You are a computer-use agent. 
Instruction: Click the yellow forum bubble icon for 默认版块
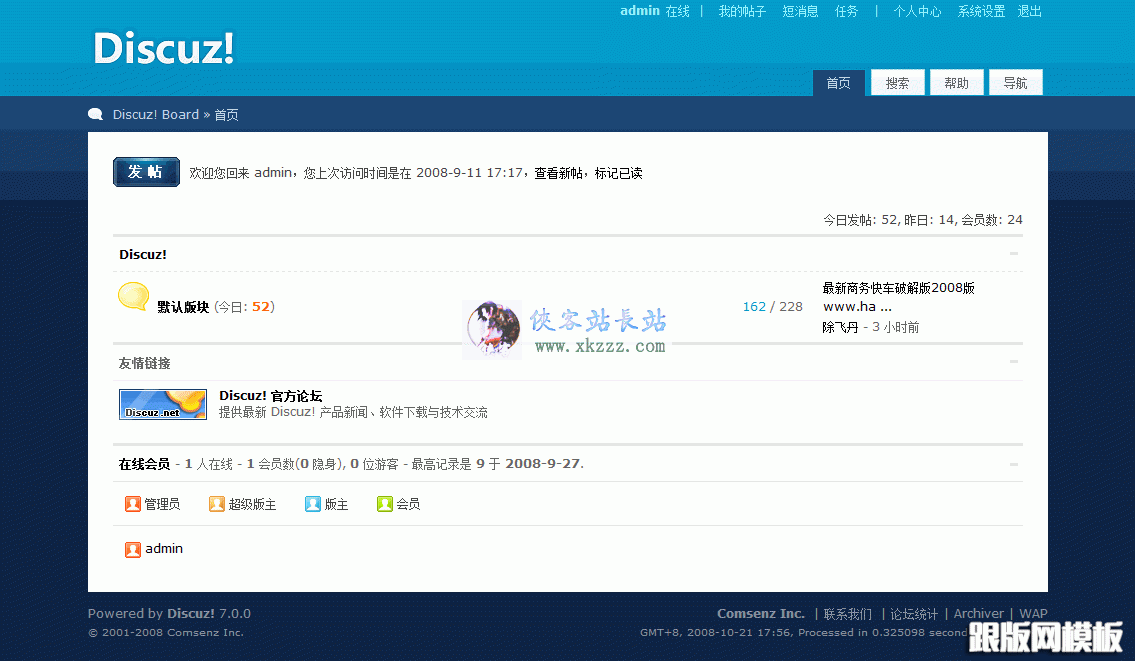pyautogui.click(x=133, y=296)
